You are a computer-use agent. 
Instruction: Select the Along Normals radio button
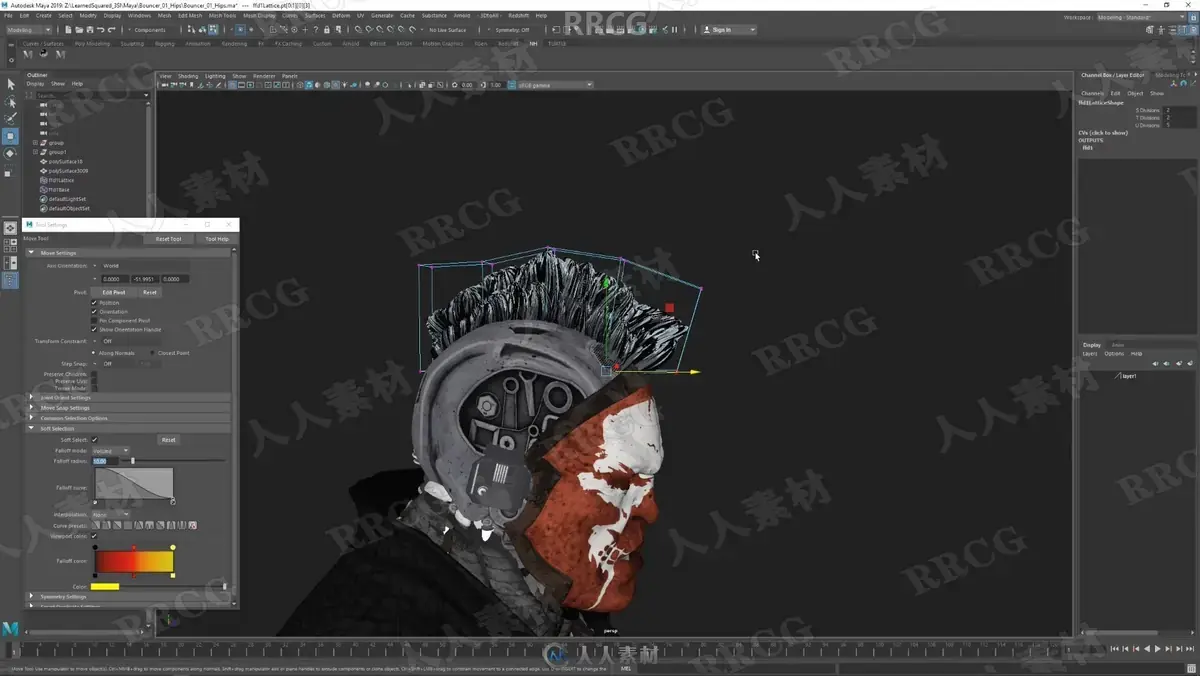tap(95, 353)
